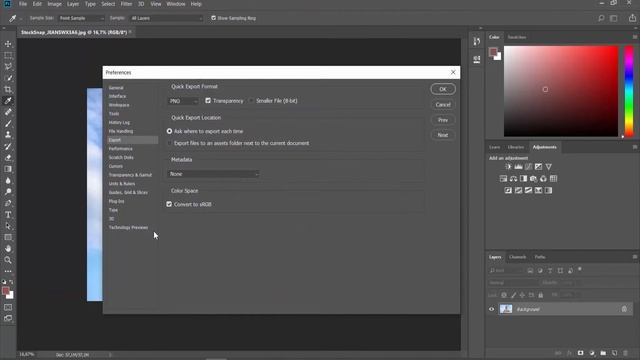Select the Clone Stamp tool
The image size is (640, 360).
point(8,135)
